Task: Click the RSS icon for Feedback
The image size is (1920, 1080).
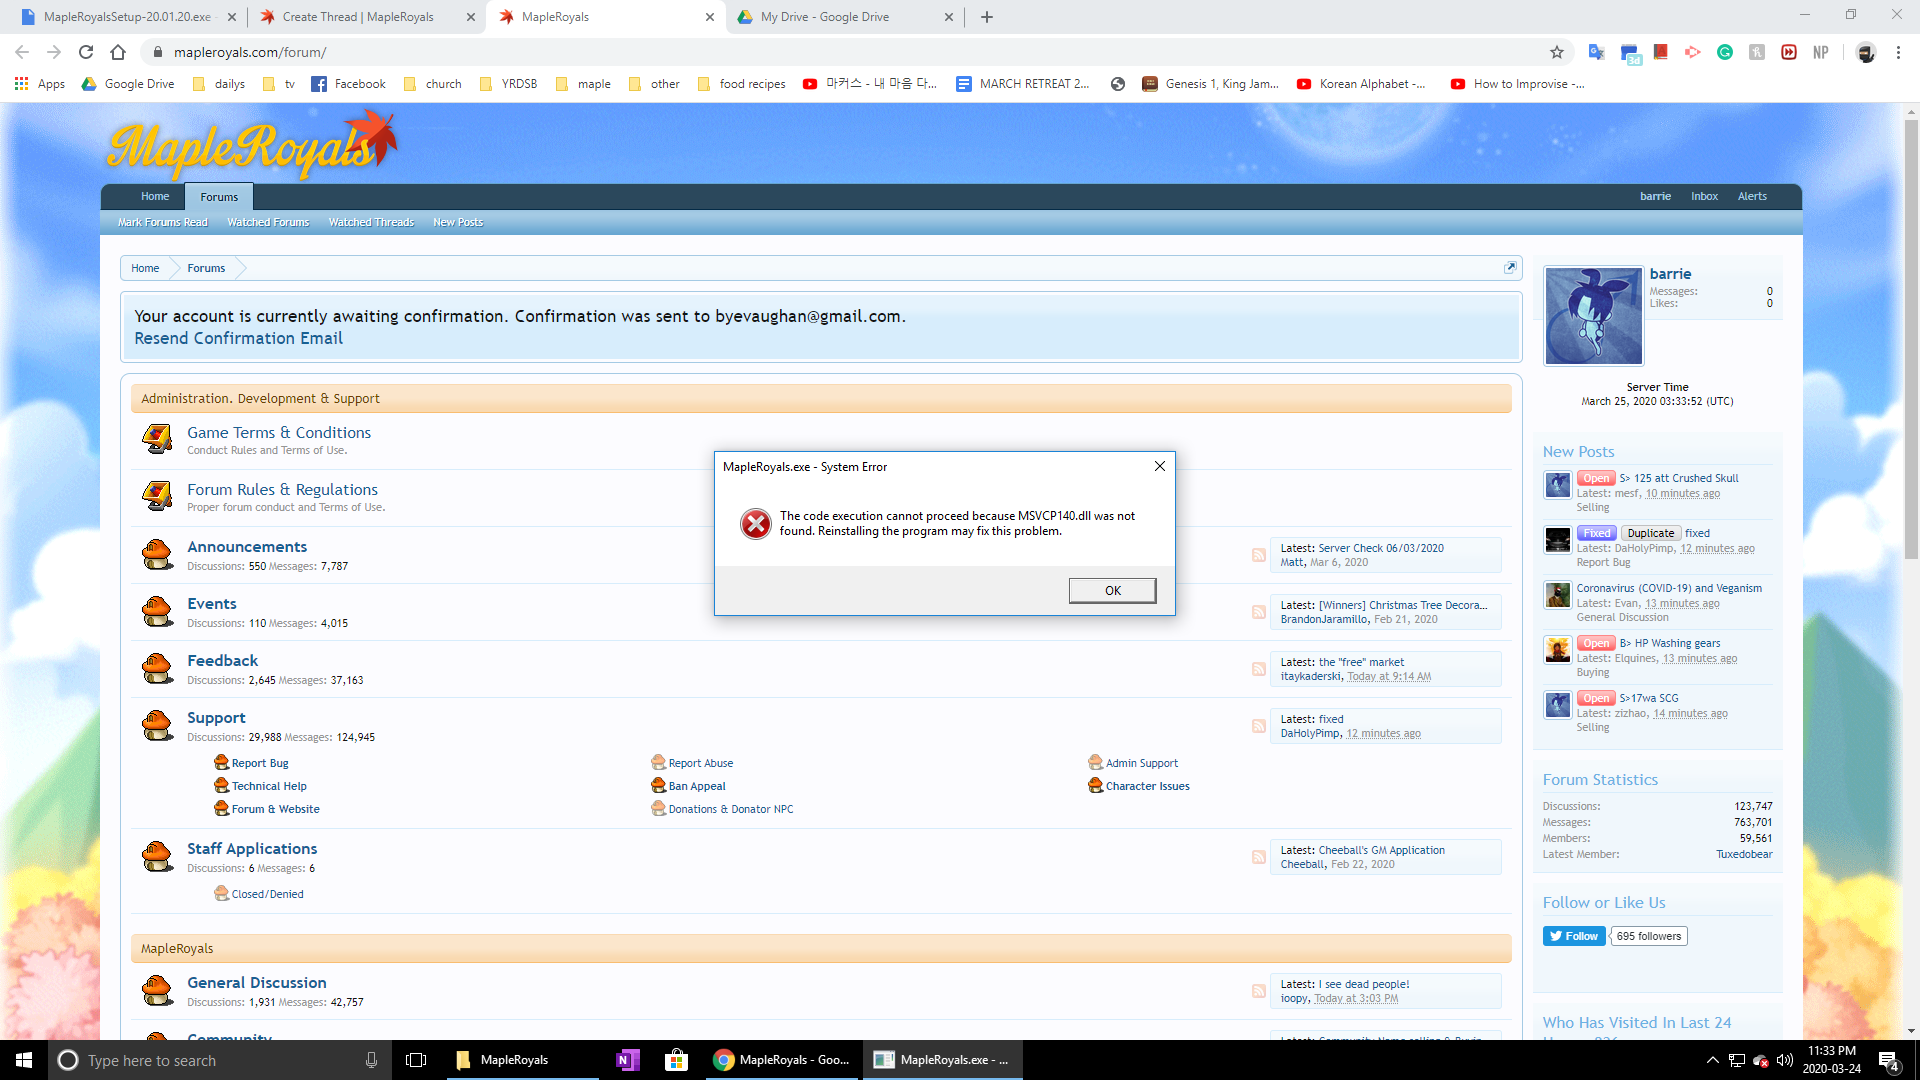Action: [1259, 669]
